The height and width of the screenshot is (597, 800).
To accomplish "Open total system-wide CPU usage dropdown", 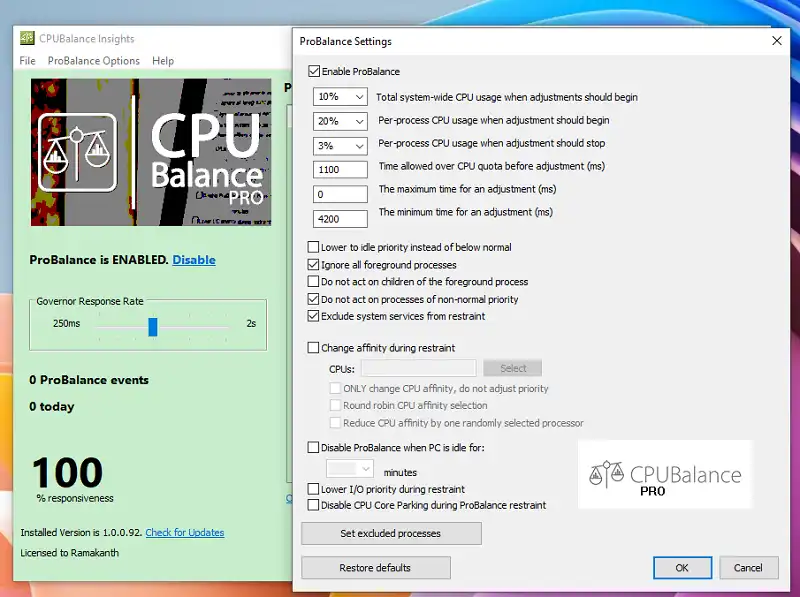I will 340,97.
